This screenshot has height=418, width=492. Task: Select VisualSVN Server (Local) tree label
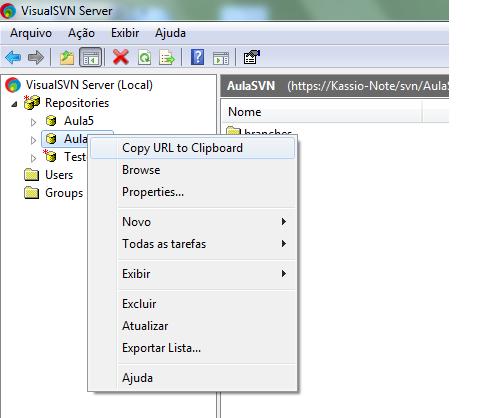click(x=89, y=85)
